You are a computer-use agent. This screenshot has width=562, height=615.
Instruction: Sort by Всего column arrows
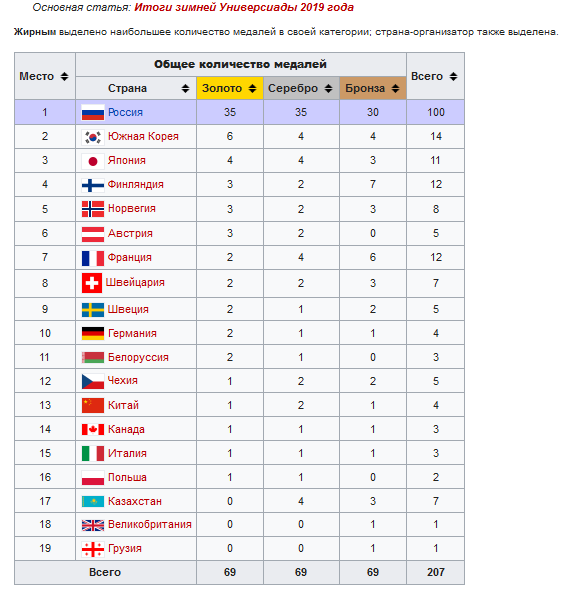pos(453,76)
